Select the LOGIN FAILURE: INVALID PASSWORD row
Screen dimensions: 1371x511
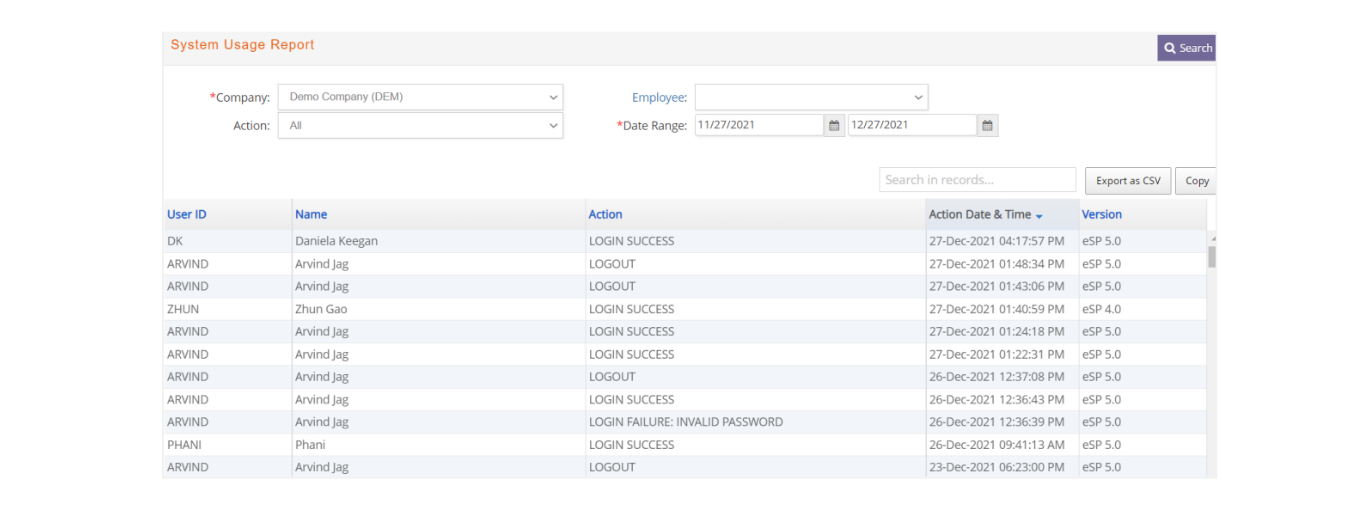pyautogui.click(x=685, y=422)
